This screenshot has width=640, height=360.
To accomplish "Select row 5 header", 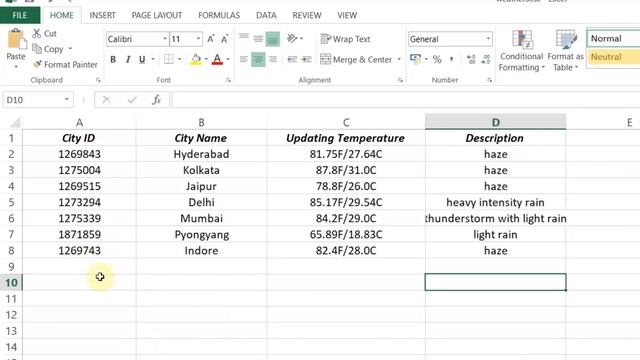I will [11, 202].
